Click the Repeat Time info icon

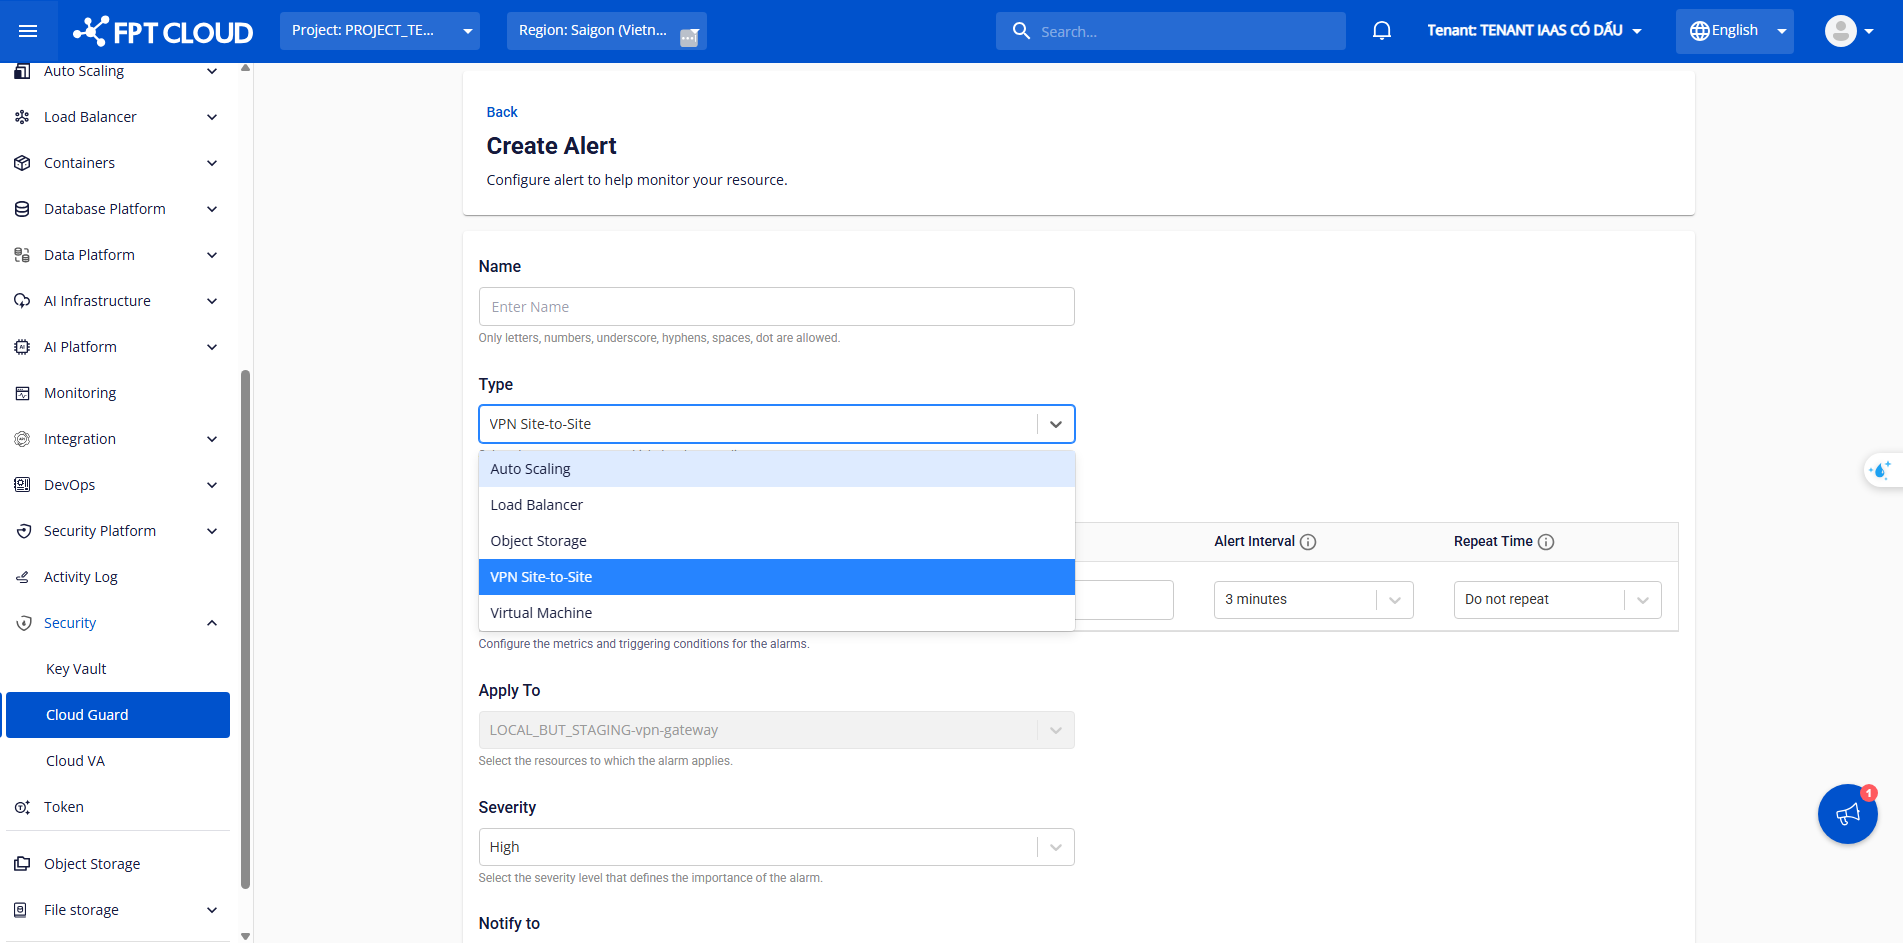[1546, 542]
